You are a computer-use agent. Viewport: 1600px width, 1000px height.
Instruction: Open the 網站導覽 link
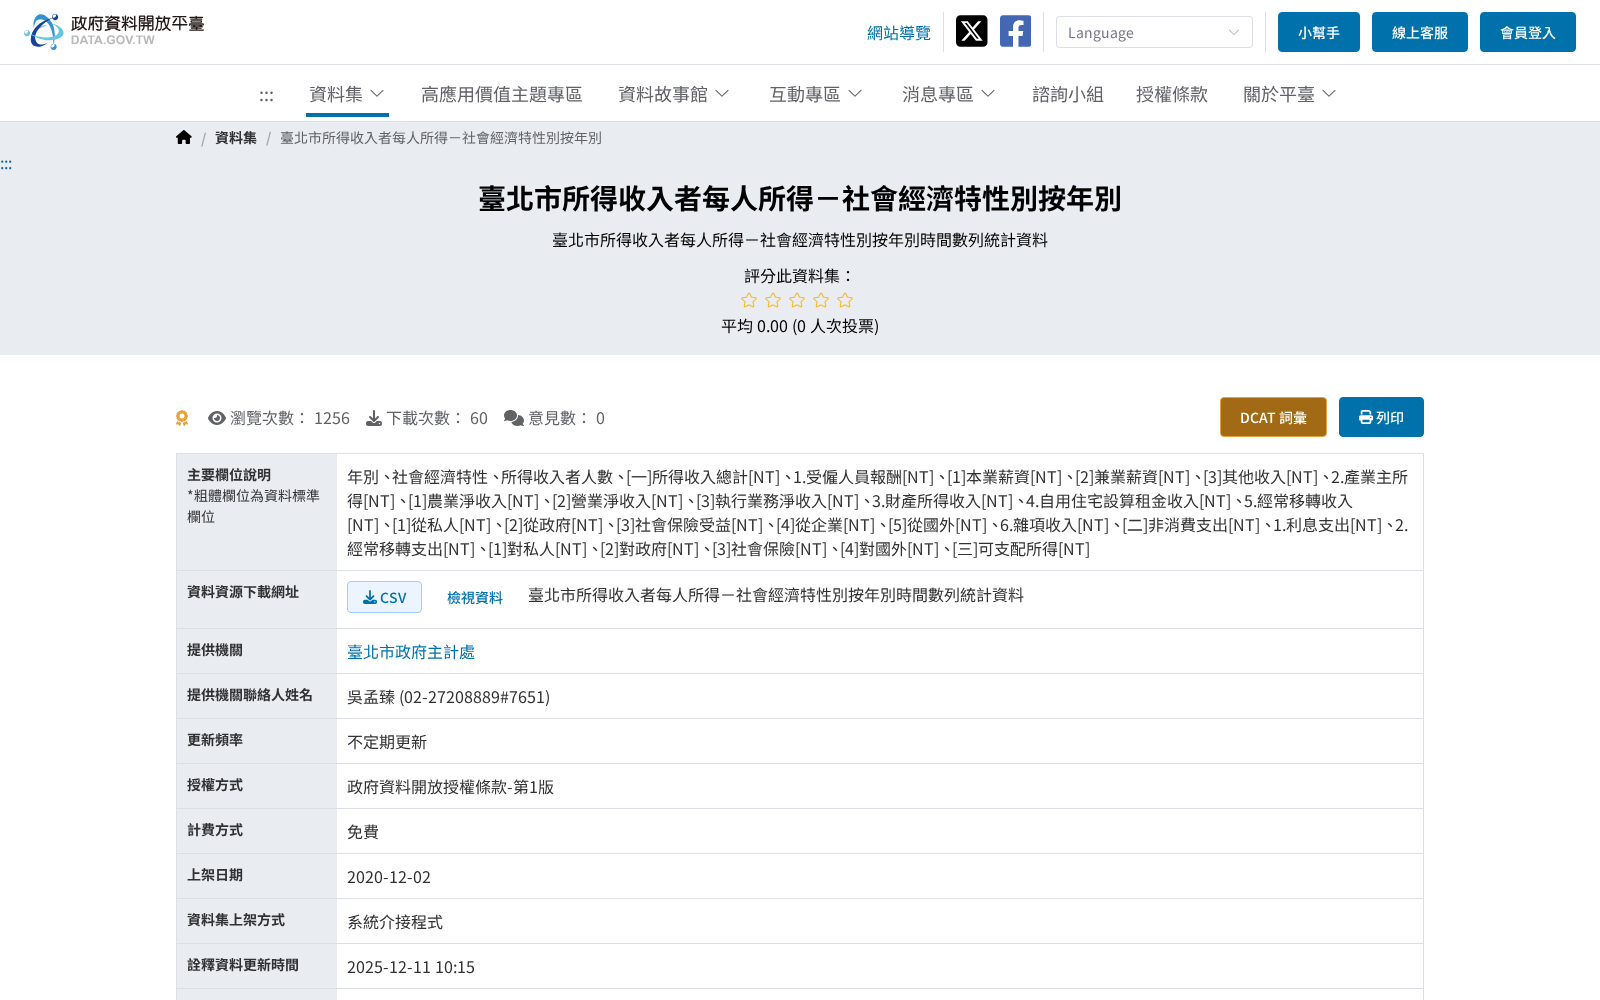pos(899,33)
